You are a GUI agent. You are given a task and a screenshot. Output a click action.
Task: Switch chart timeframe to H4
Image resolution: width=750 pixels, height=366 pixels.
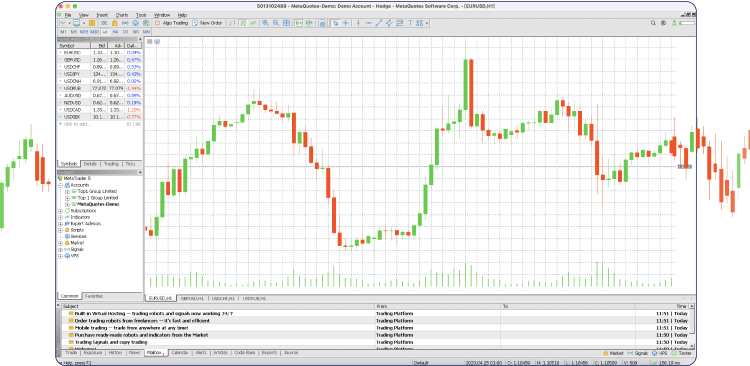click(x=115, y=31)
